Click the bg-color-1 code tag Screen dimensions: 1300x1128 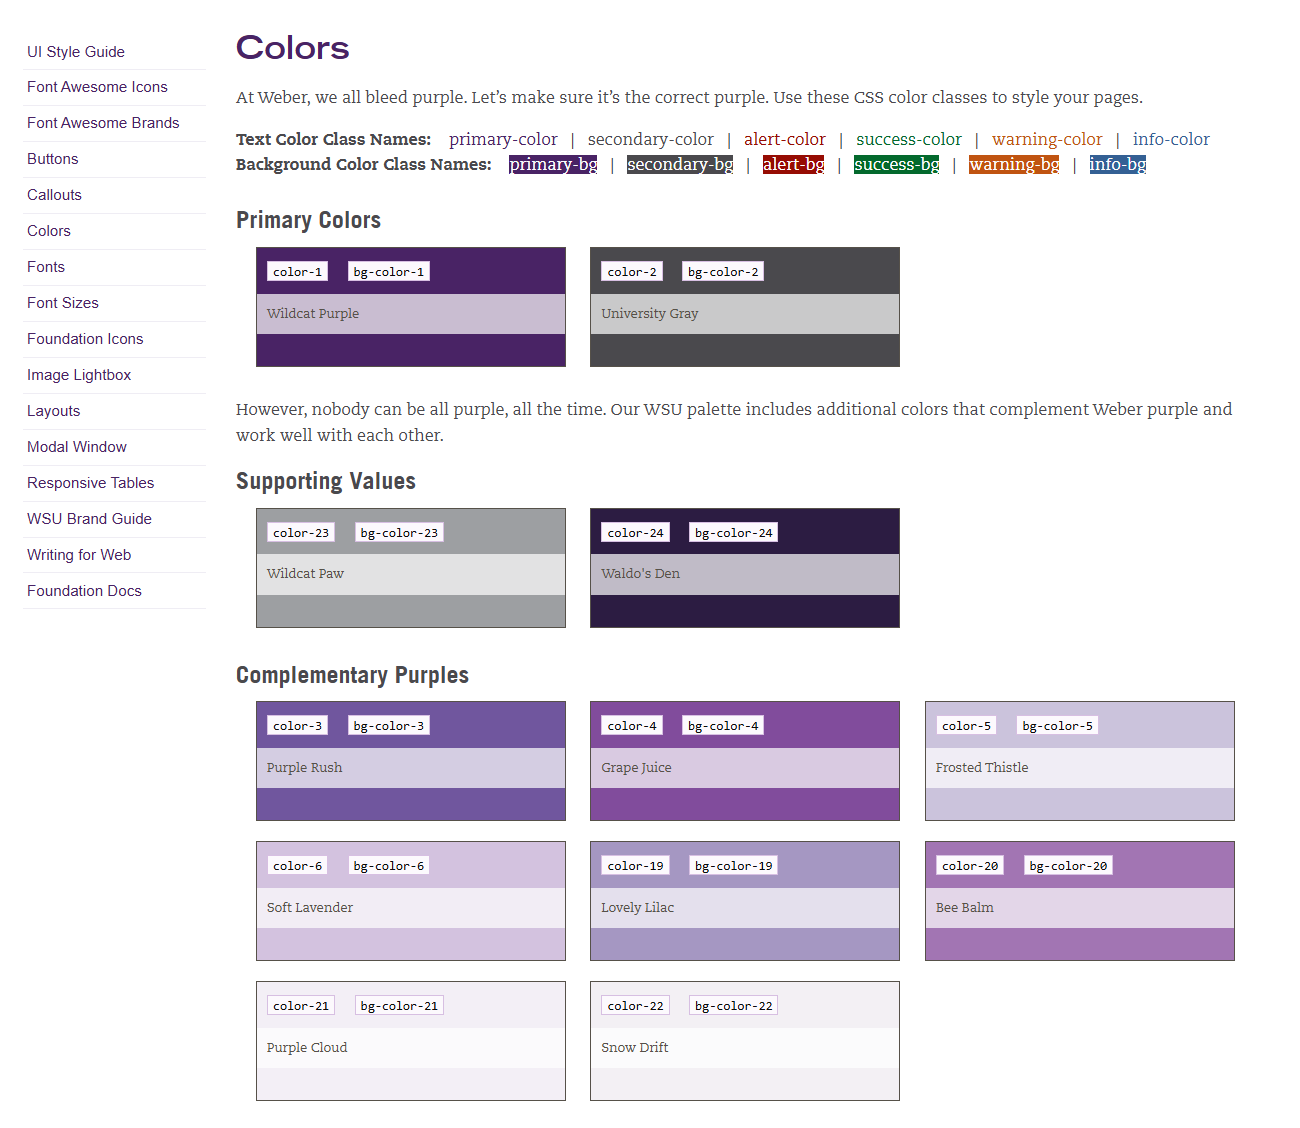(x=389, y=271)
